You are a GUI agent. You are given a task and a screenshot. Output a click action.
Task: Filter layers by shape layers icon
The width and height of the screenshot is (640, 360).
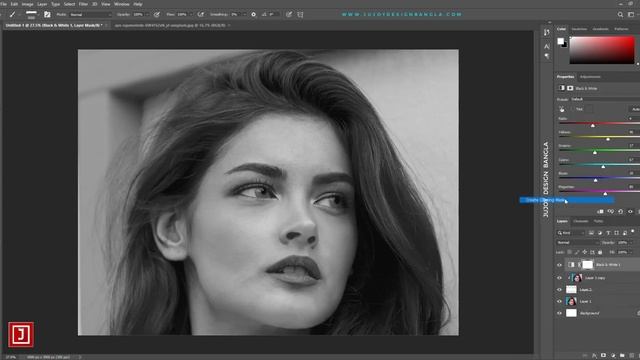click(x=616, y=233)
